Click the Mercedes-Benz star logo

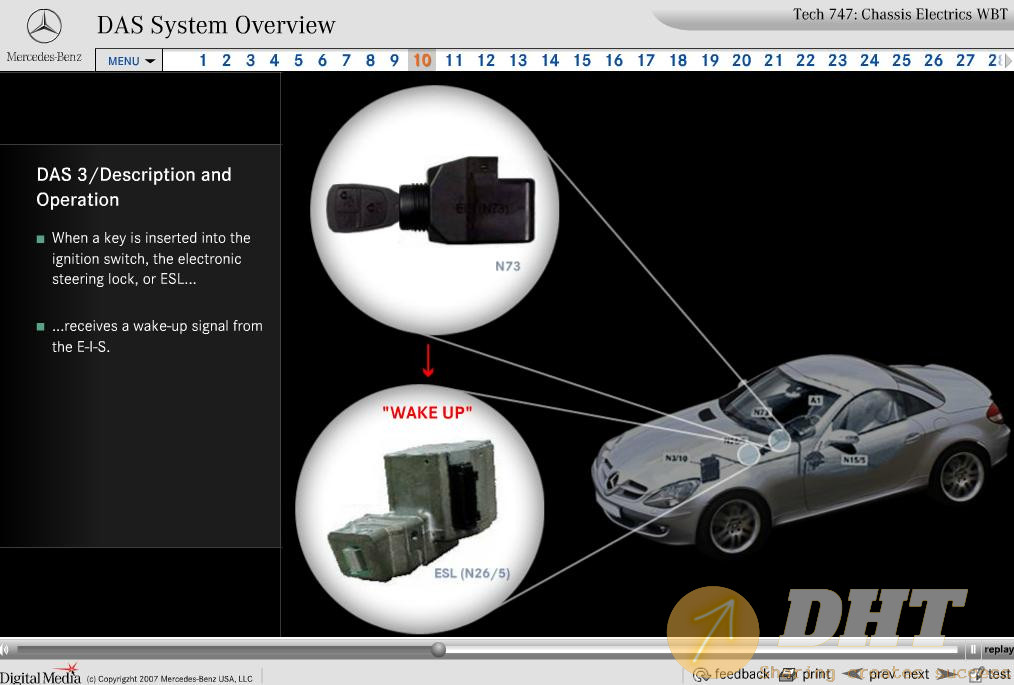click(x=44, y=27)
